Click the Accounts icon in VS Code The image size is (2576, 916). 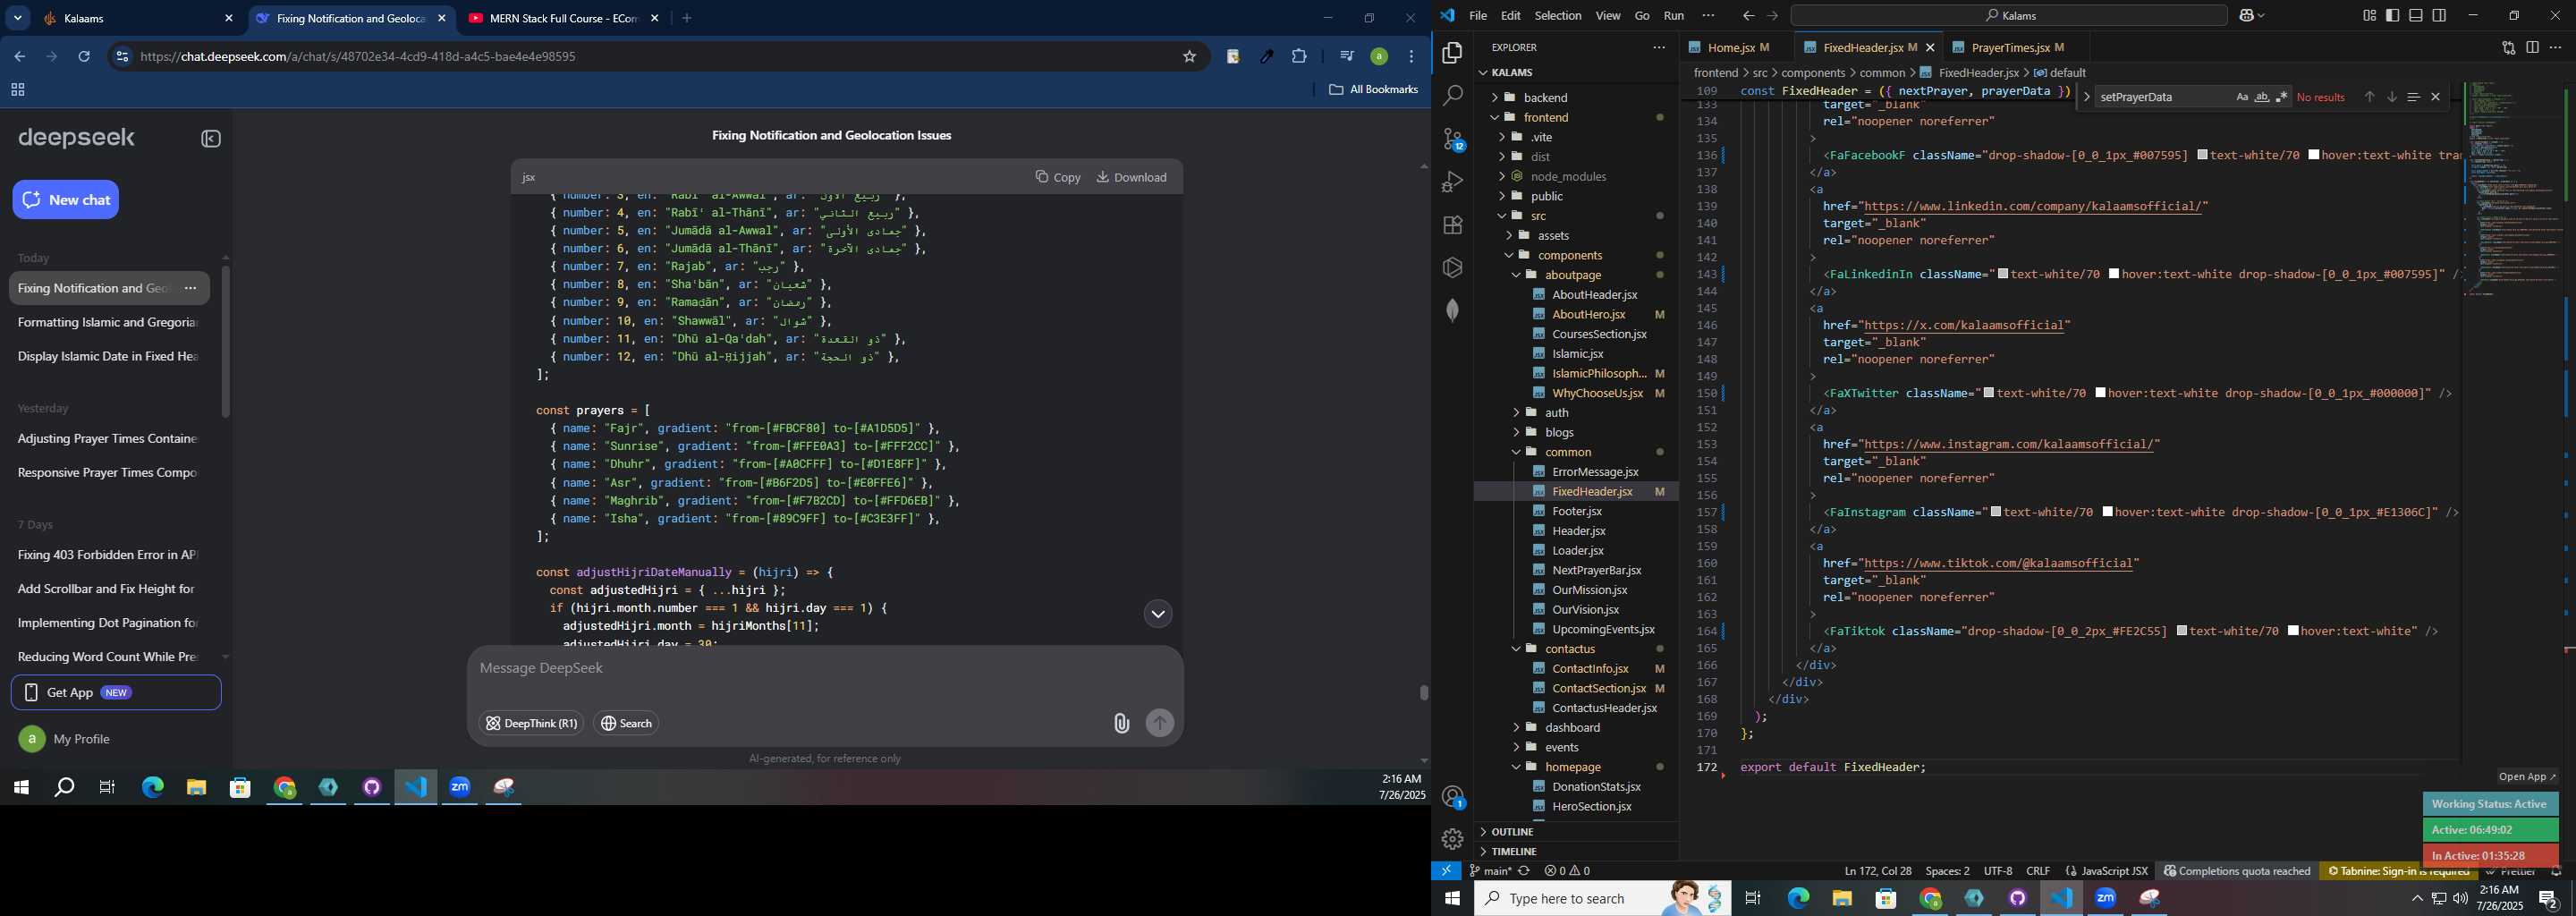pos(1452,797)
